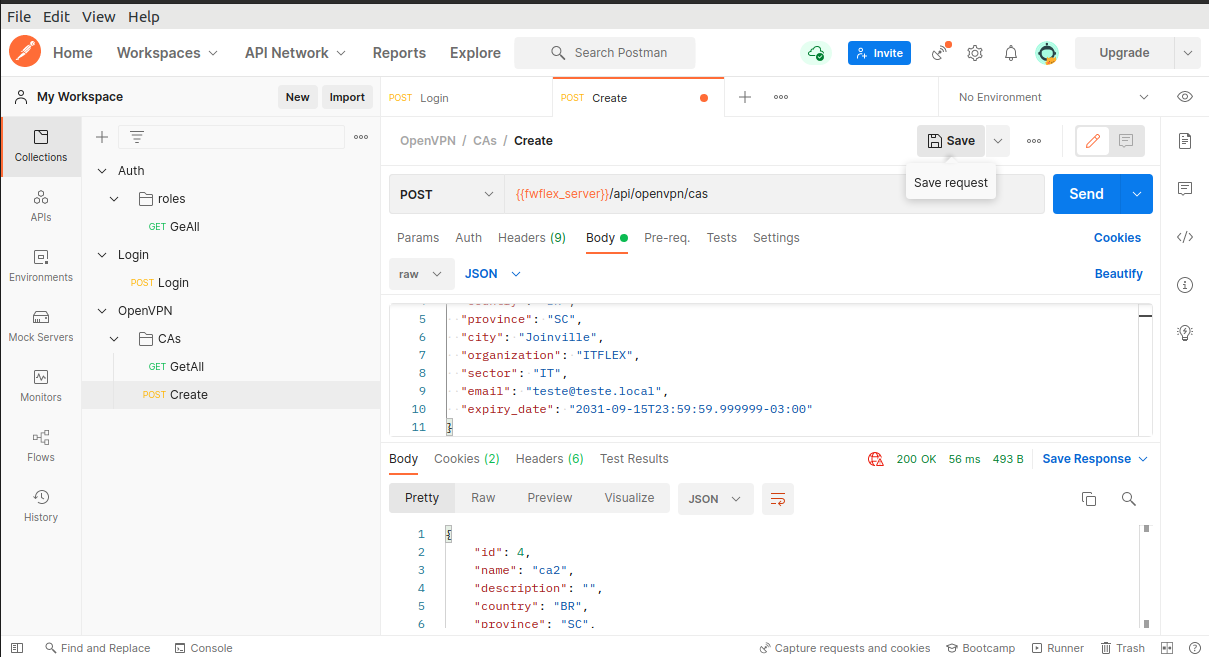This screenshot has height=657, width=1209.
Task: Open the Workspaces dropdown
Action: 167,53
